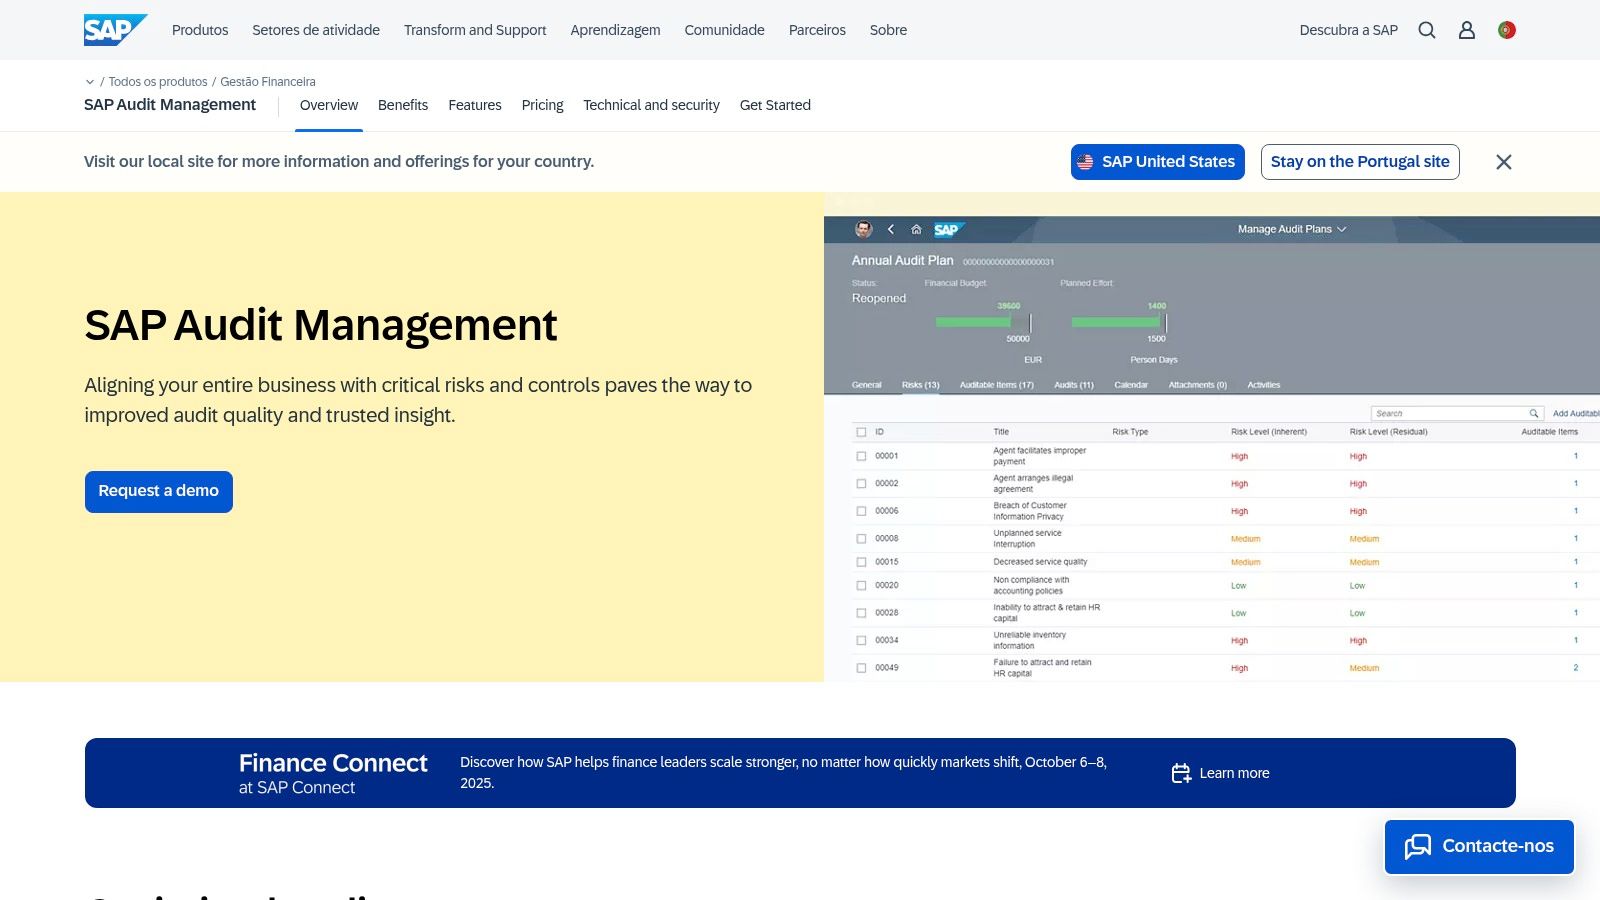Check the select-all box in table header
The image size is (1600, 900).
(861, 432)
